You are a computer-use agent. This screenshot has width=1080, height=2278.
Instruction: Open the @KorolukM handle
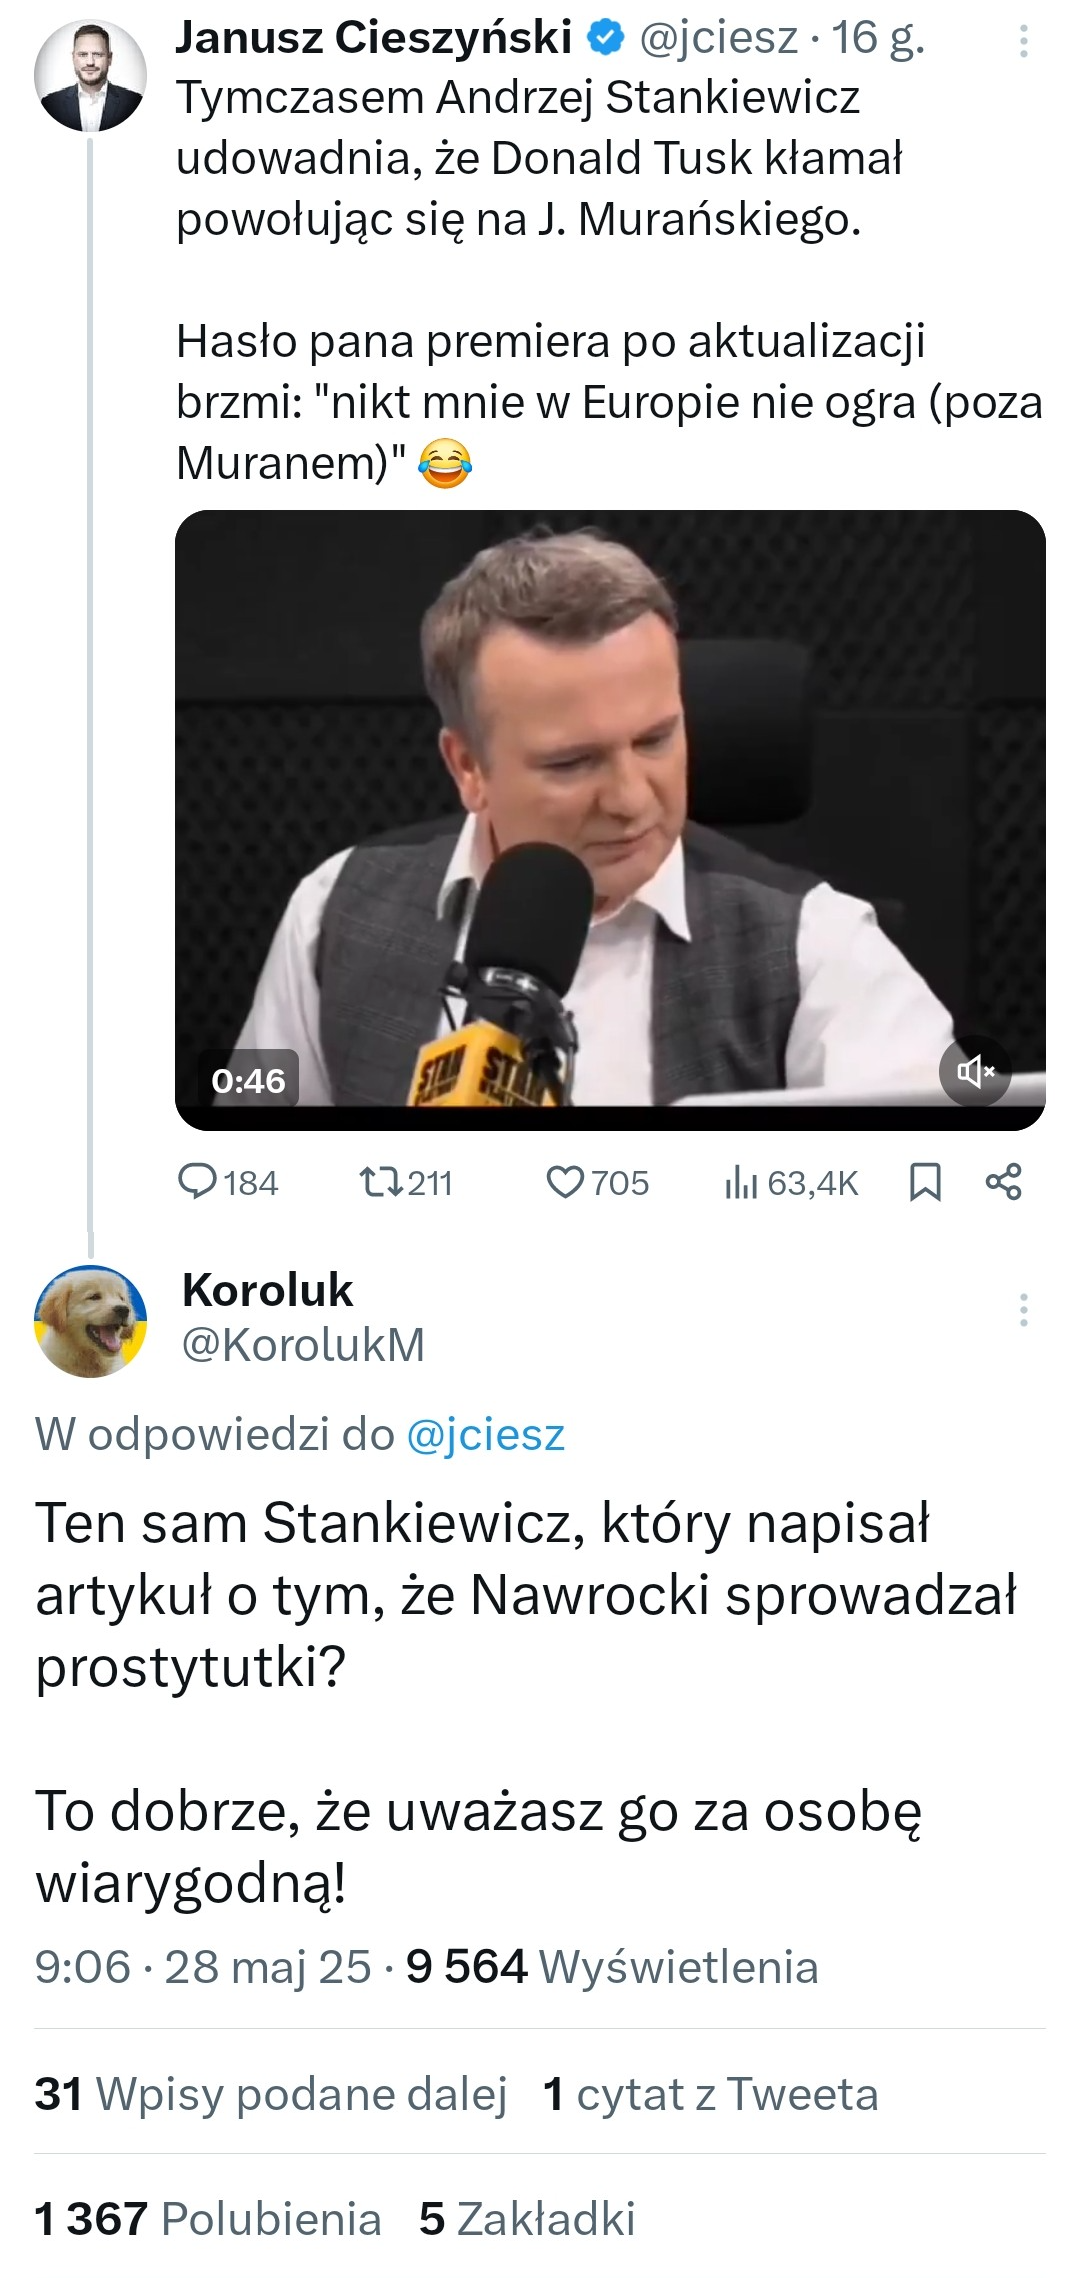(x=303, y=1345)
